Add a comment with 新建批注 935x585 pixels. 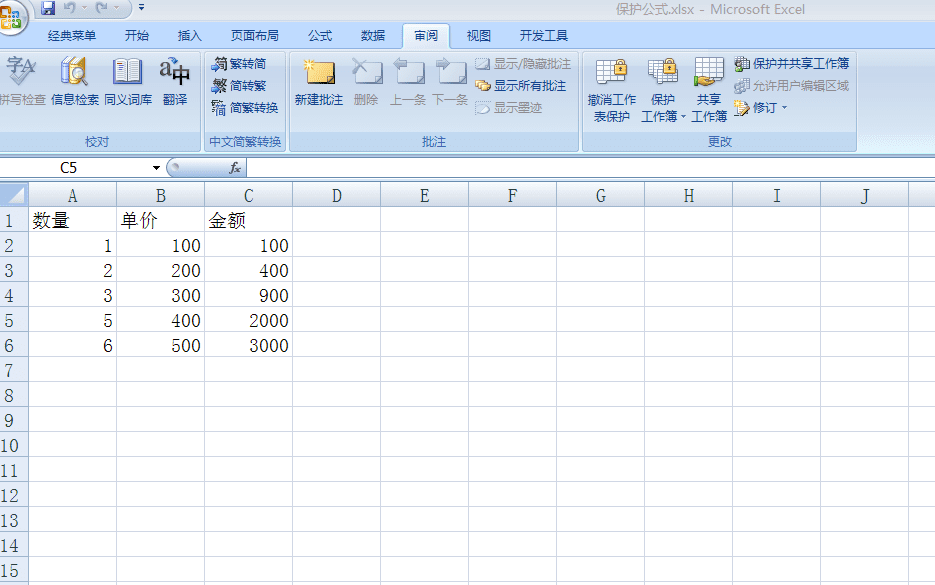point(318,82)
